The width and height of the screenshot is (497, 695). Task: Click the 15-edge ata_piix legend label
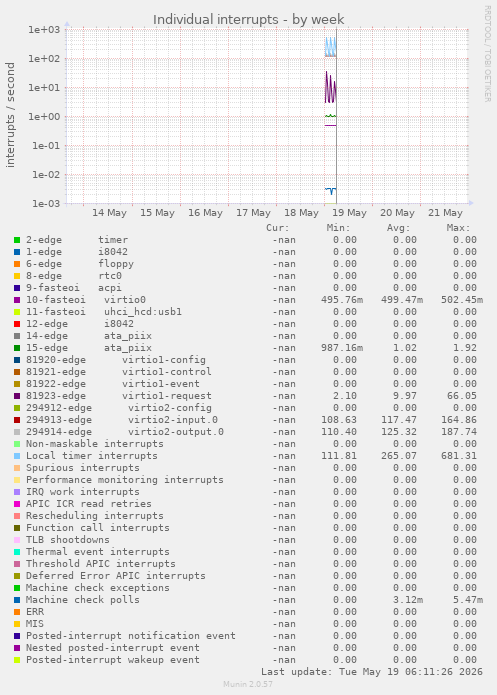click(89, 348)
